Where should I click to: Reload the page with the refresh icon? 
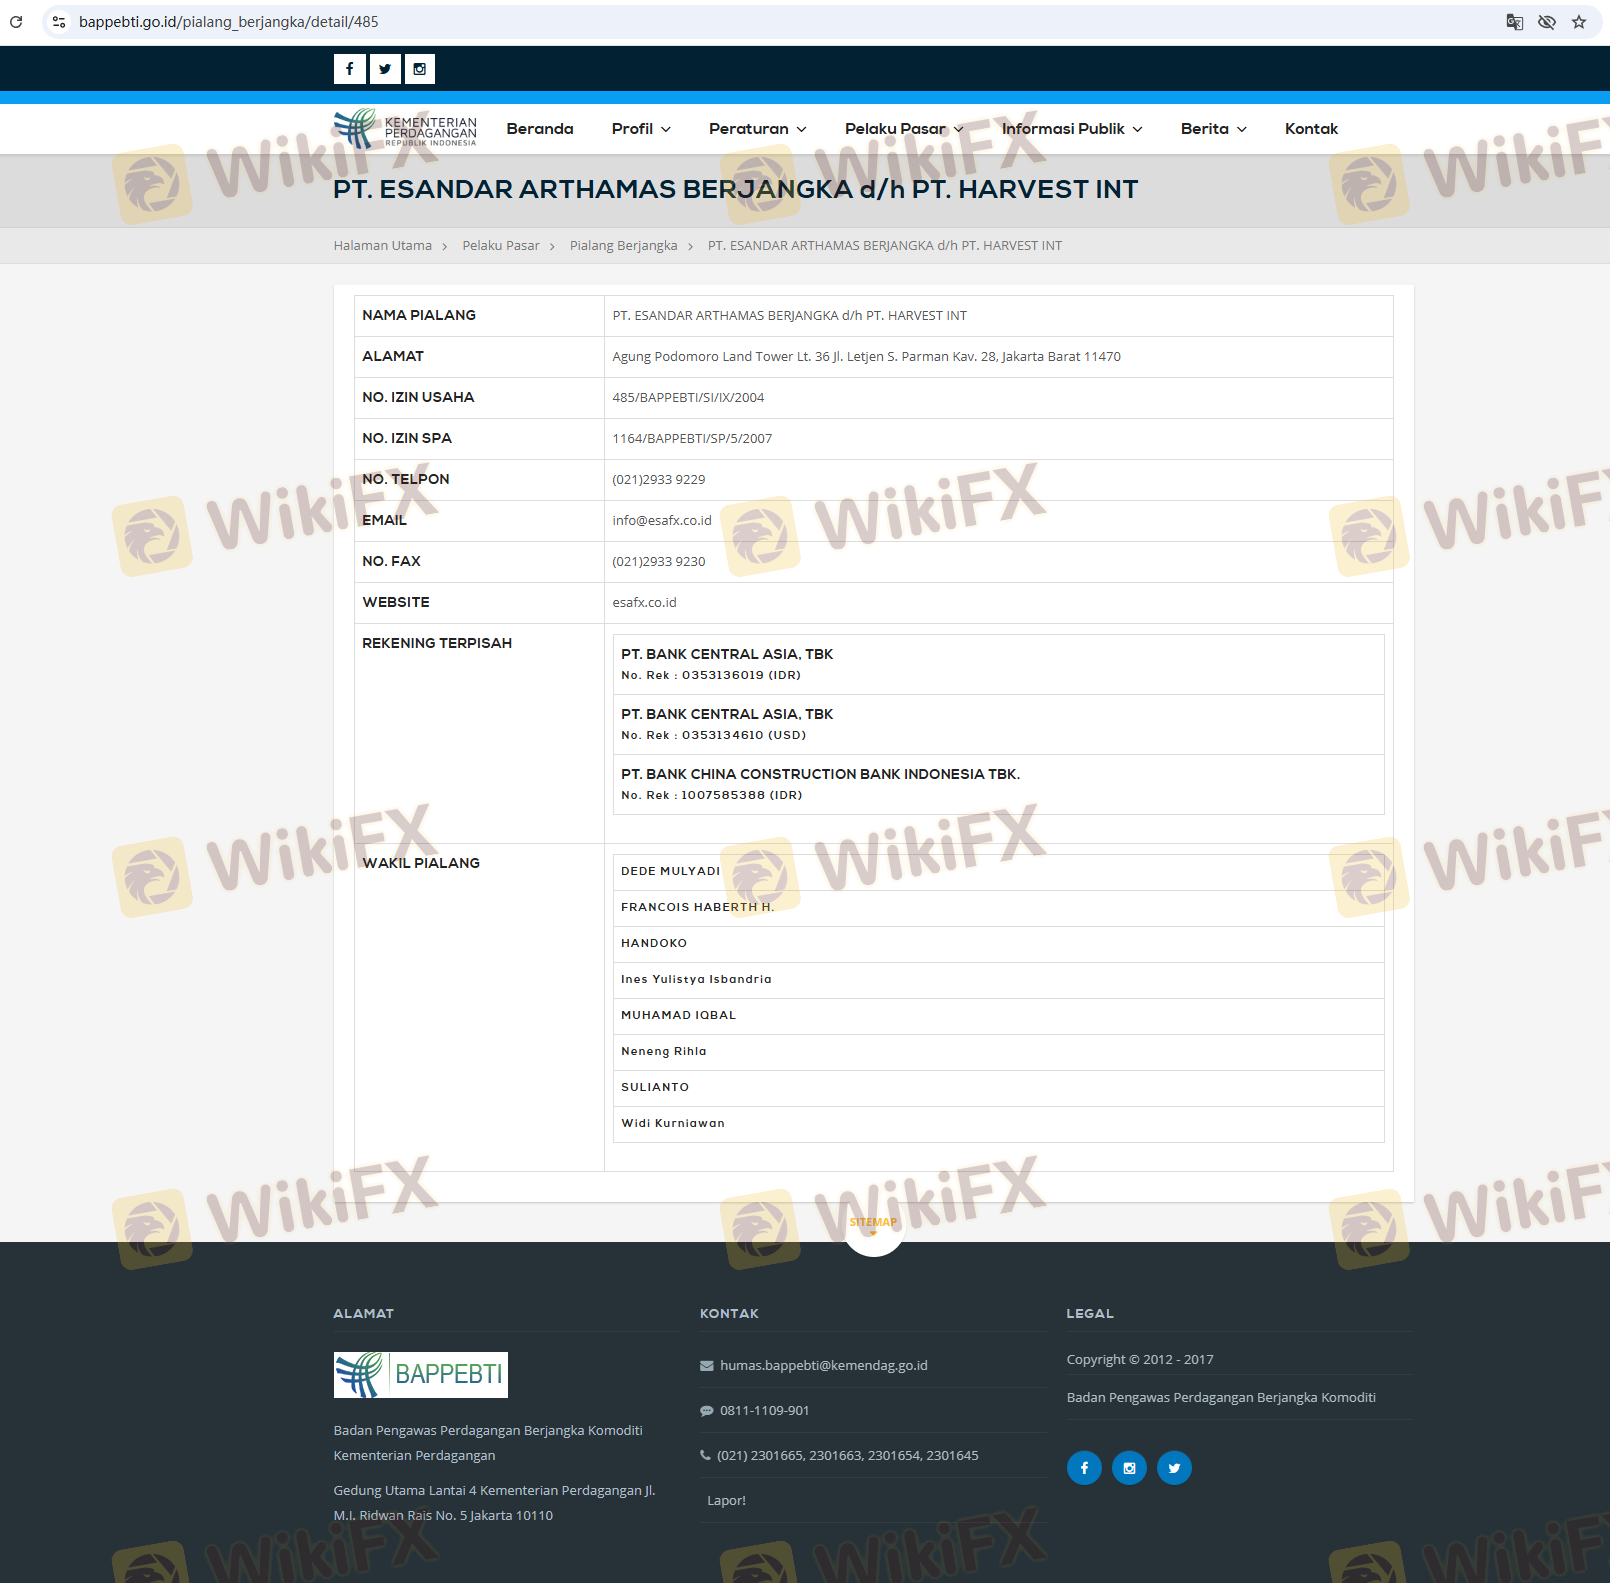point(16,22)
